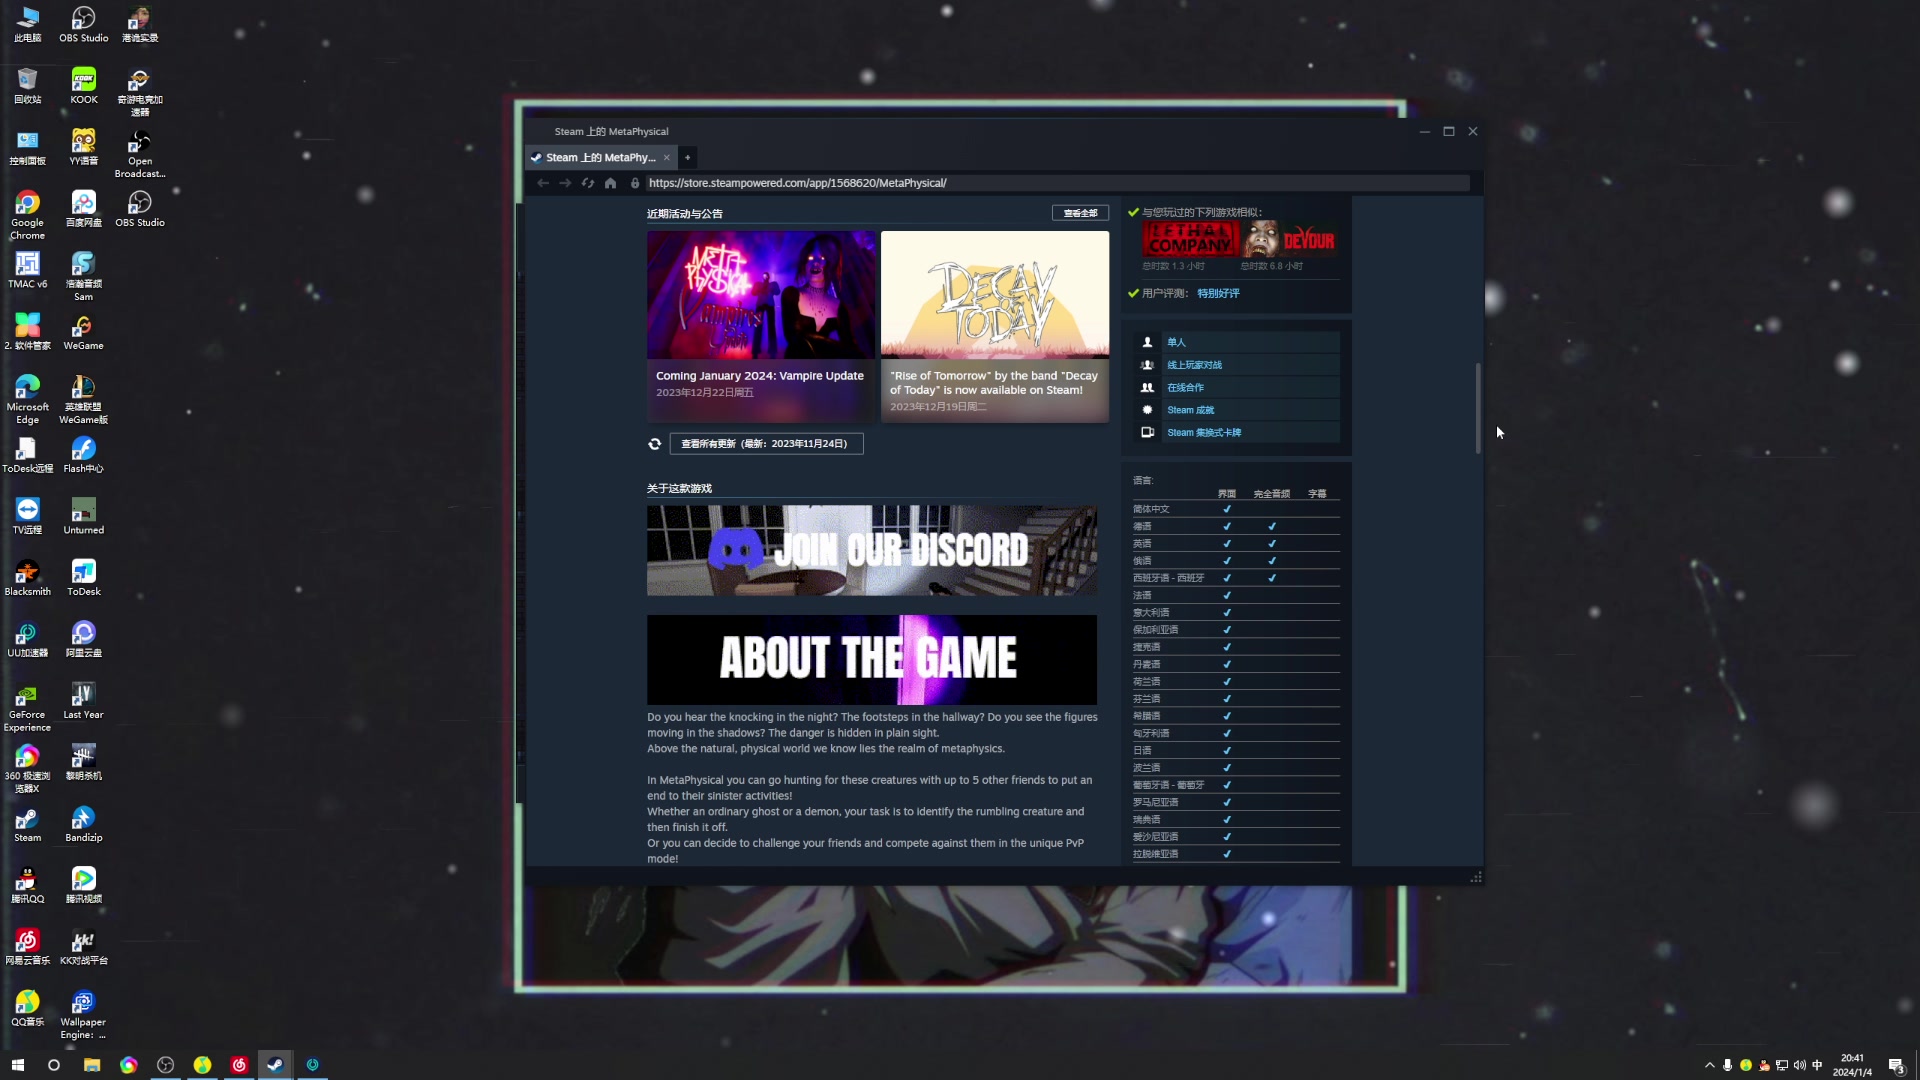1920x1080 pixels.
Task: Open the Blacksmith desktop icon
Action: [28, 578]
